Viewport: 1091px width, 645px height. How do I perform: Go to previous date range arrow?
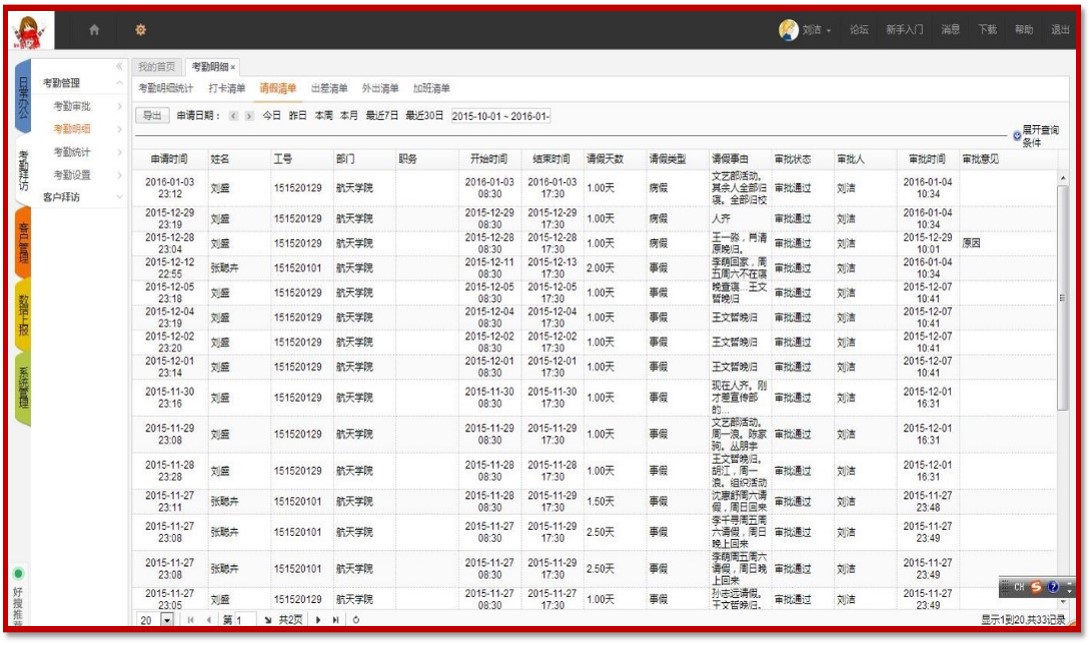point(234,116)
